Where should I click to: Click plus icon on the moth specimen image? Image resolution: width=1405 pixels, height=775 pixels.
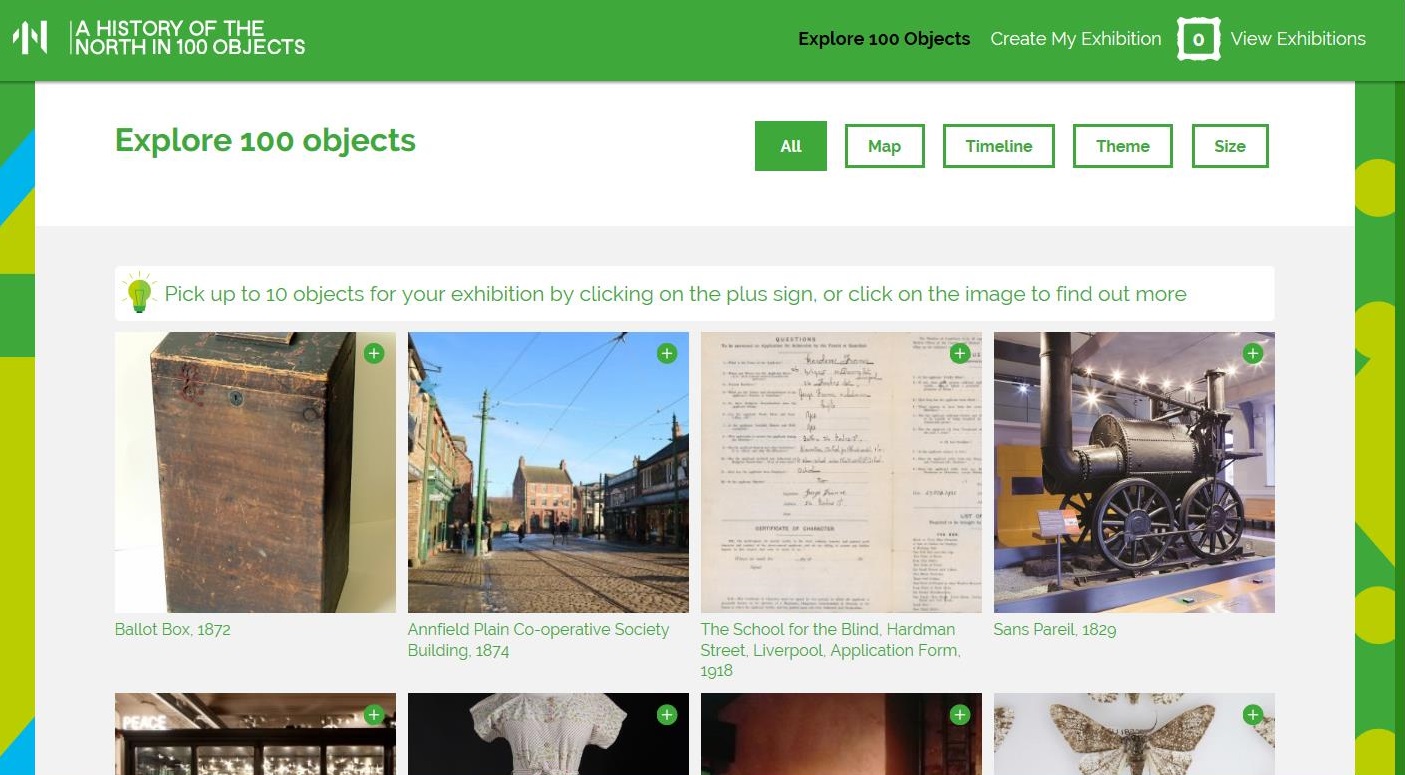tap(1253, 714)
